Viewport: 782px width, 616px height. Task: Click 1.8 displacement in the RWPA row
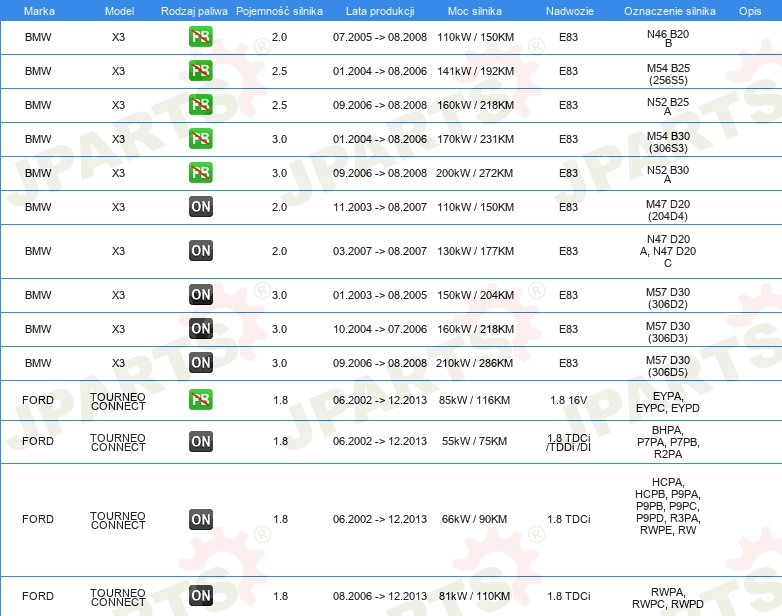[280, 596]
